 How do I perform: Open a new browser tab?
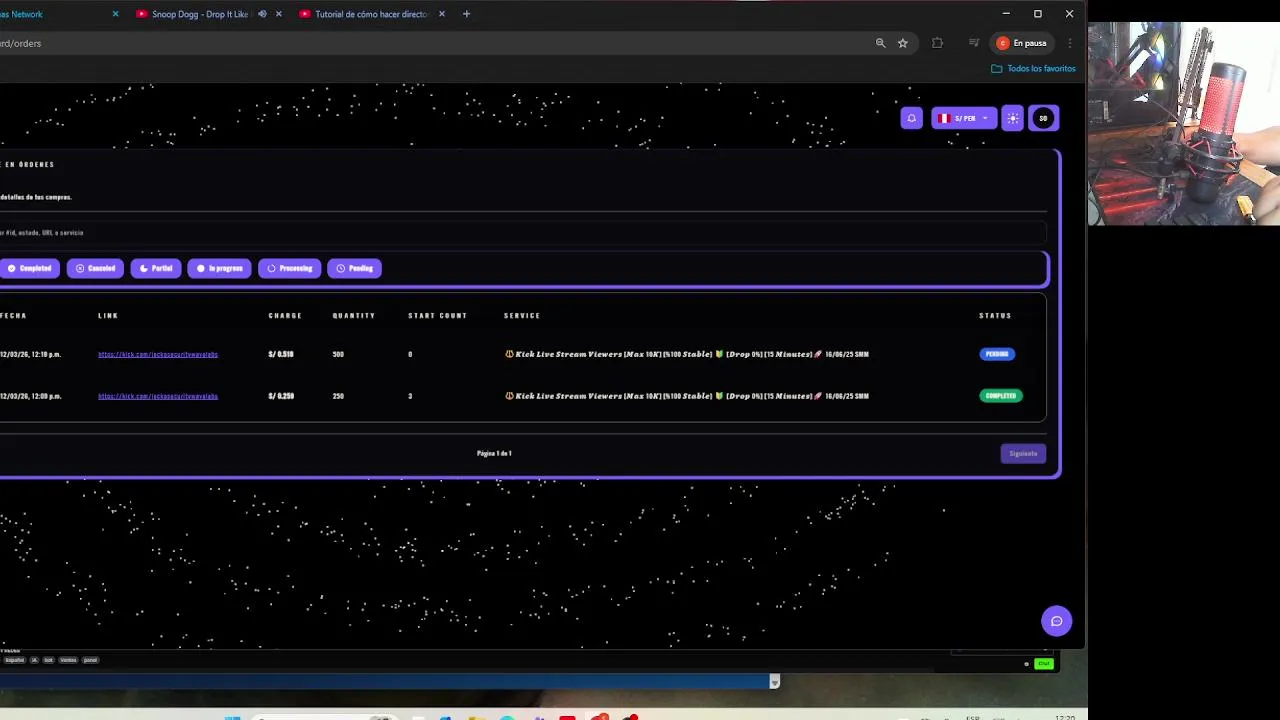pyautogui.click(x=466, y=14)
